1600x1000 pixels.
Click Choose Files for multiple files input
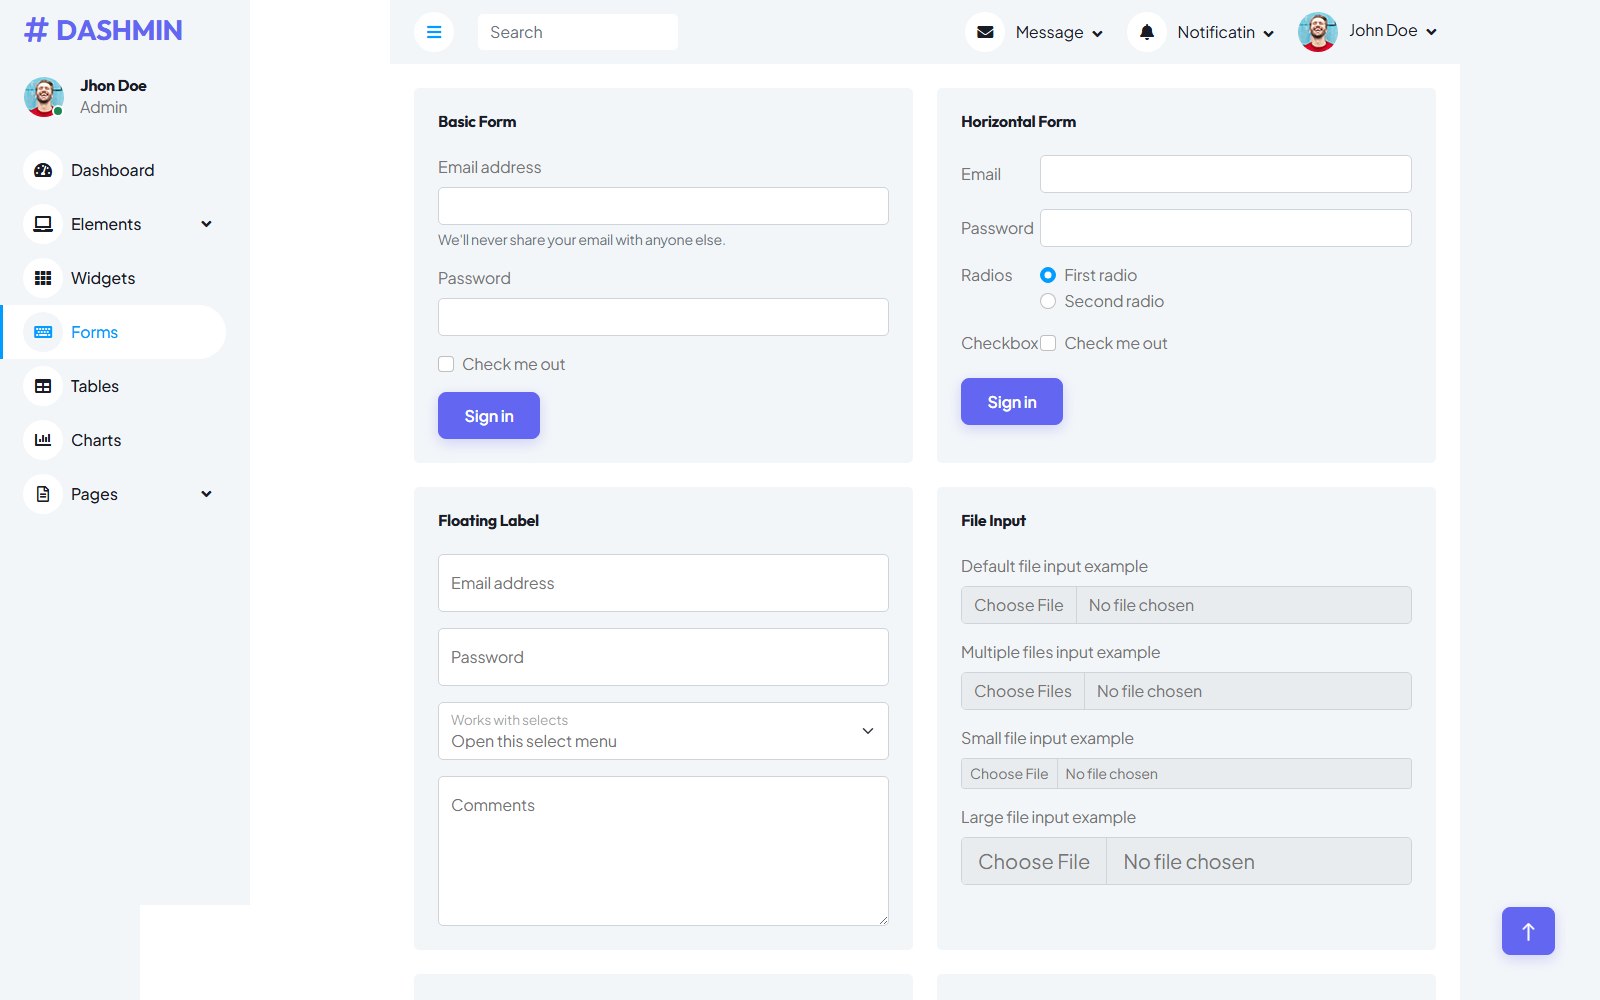1023,691
